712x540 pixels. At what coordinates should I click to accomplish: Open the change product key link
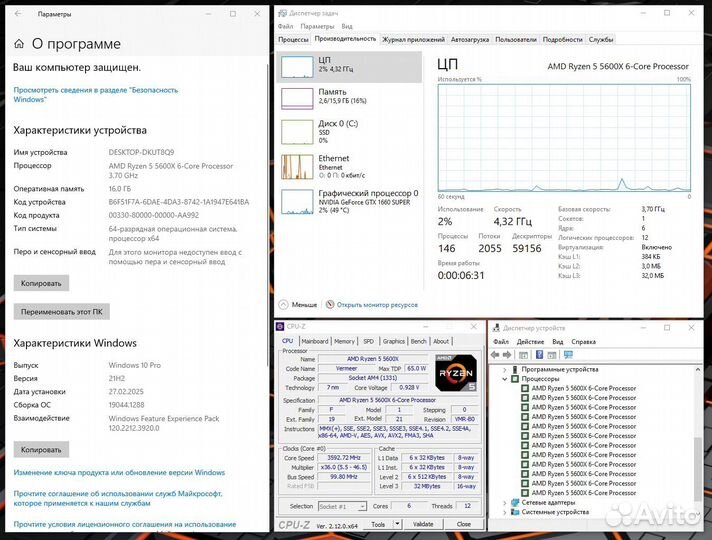119,472
